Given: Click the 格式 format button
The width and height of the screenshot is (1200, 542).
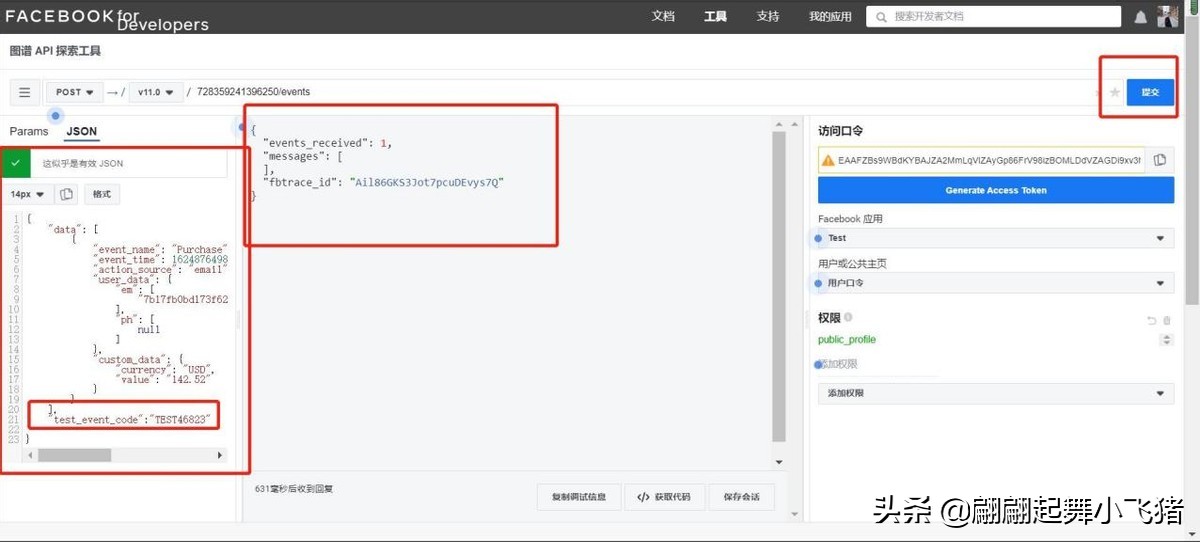Looking at the screenshot, I should coord(102,194).
